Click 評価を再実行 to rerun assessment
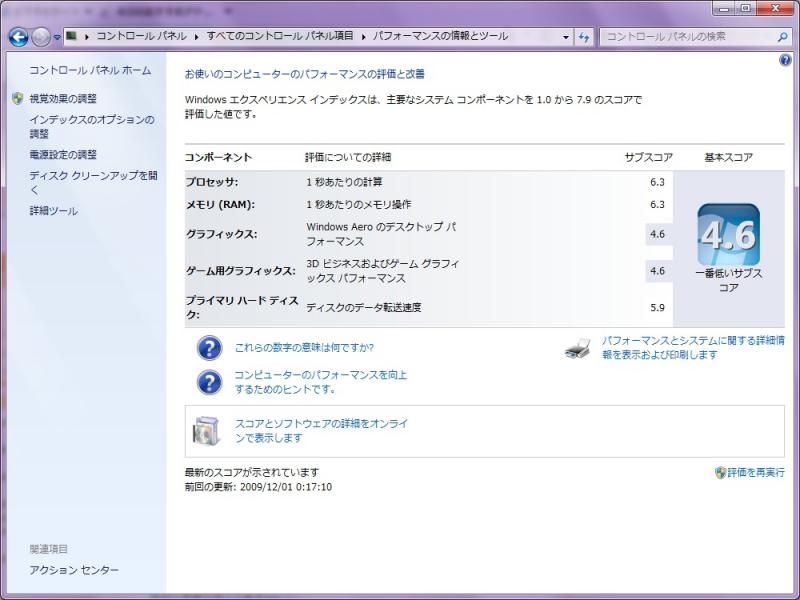Screen dimensions: 800x600 [x=755, y=472]
